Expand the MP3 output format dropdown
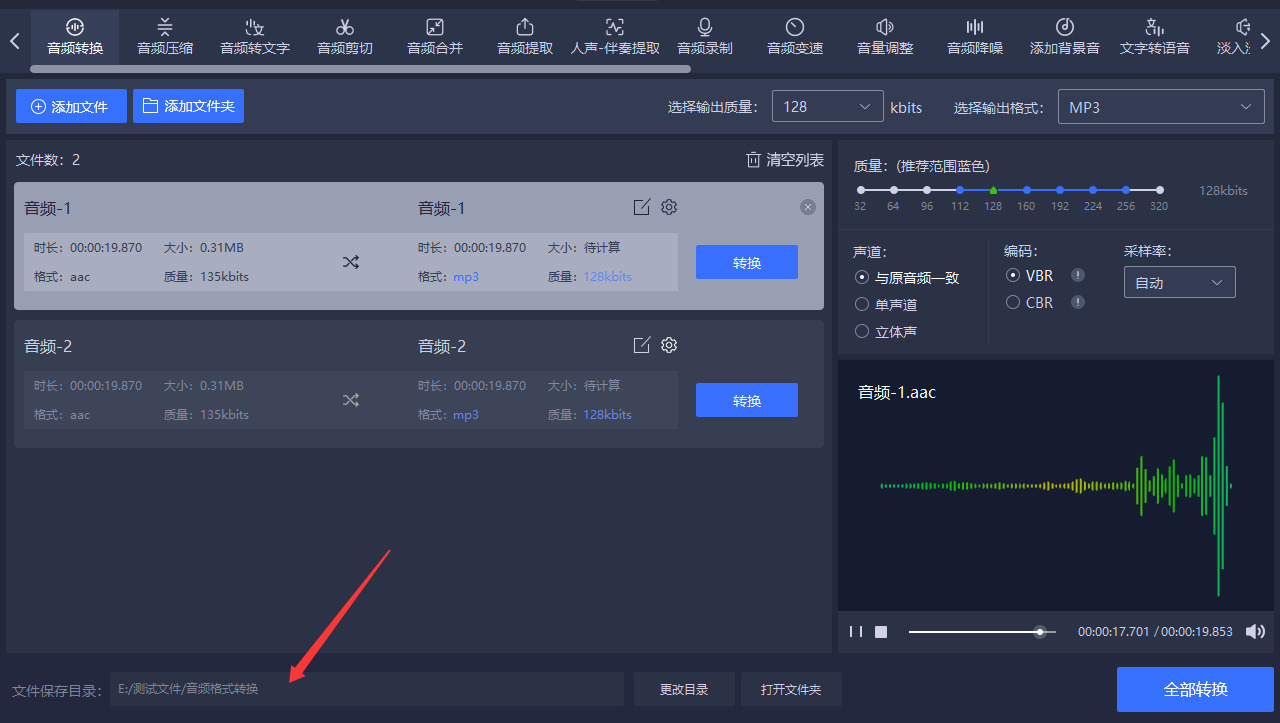The height and width of the screenshot is (723, 1280). click(x=1161, y=107)
